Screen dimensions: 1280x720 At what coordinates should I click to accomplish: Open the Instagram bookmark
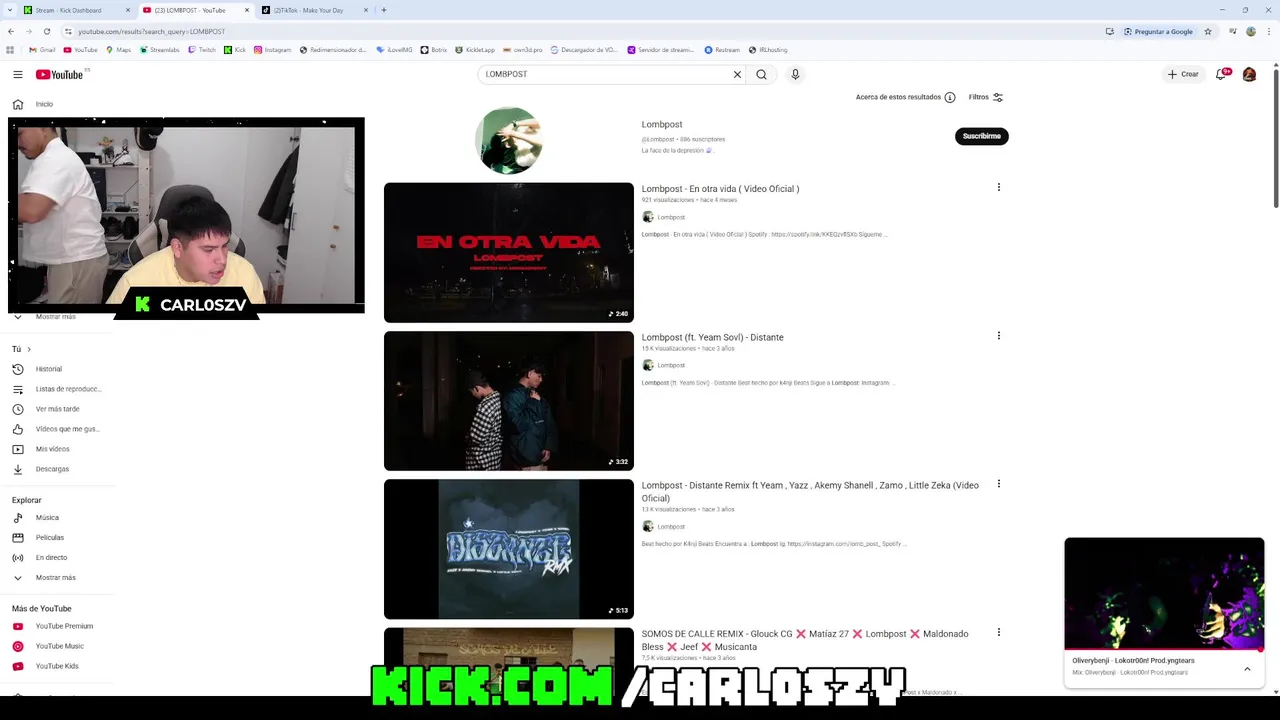click(x=272, y=49)
